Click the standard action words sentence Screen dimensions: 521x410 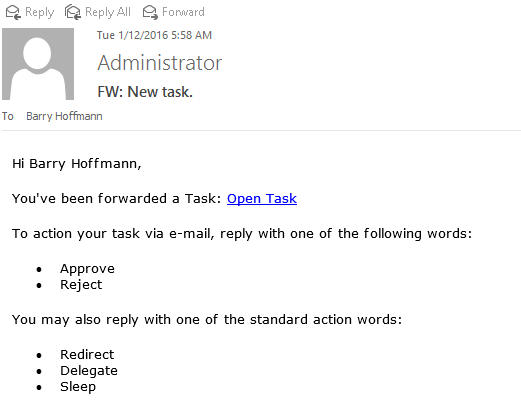(x=207, y=320)
